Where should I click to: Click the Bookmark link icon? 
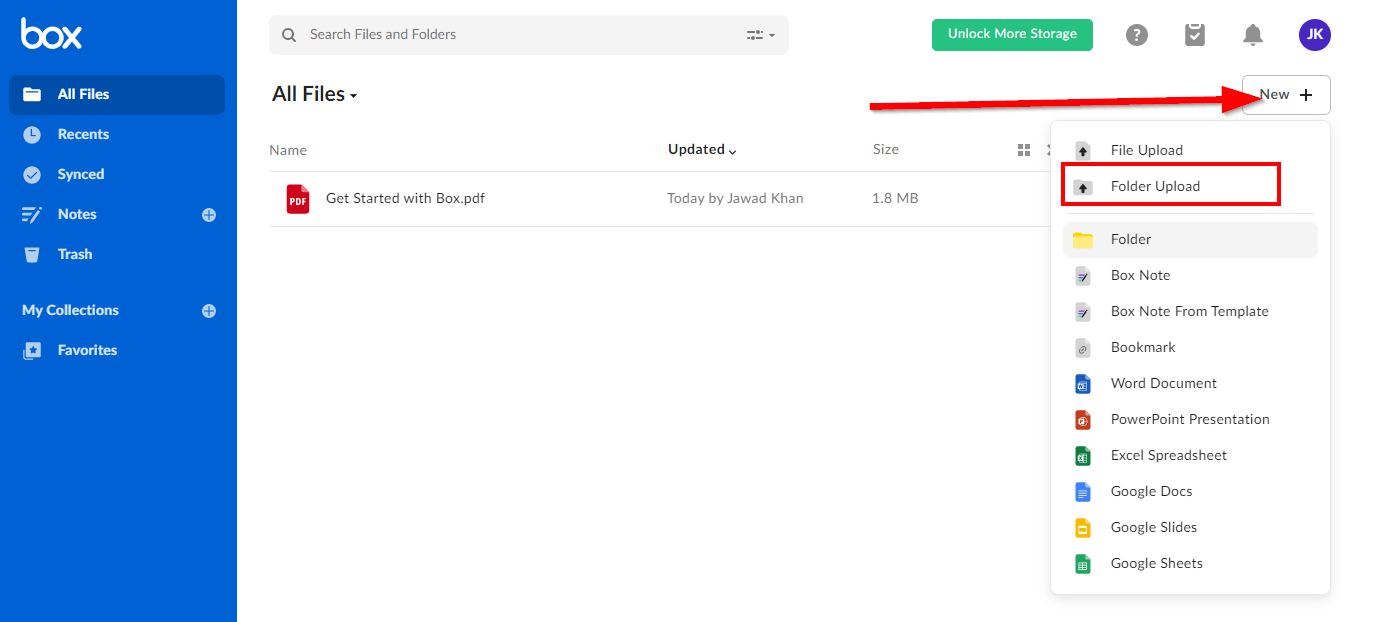tap(1083, 348)
